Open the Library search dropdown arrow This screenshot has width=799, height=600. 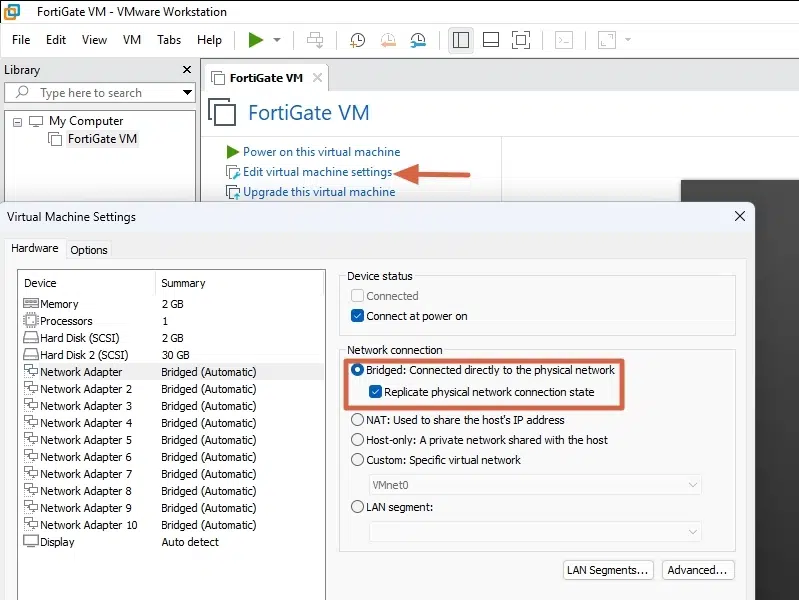[x=187, y=93]
